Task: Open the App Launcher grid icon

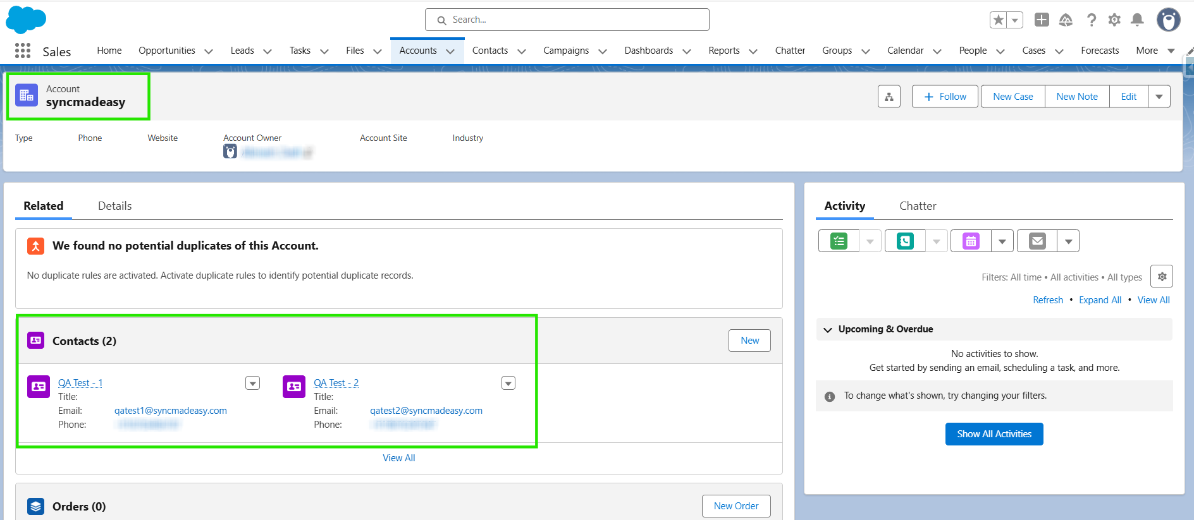Action: point(22,51)
